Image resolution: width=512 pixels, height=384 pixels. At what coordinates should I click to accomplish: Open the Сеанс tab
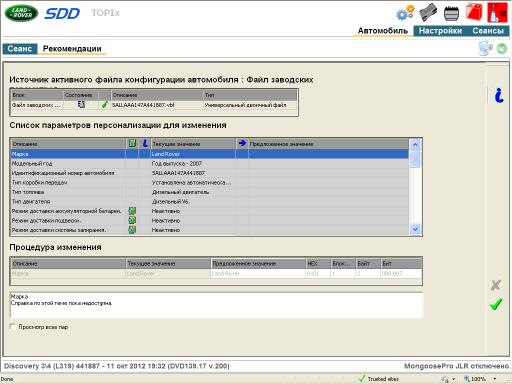coord(20,49)
